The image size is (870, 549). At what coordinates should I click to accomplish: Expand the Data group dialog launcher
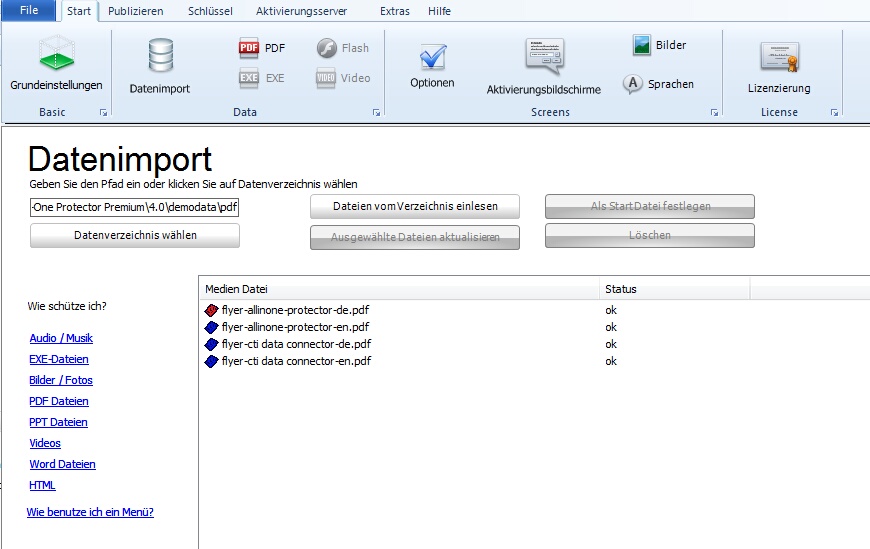click(377, 113)
